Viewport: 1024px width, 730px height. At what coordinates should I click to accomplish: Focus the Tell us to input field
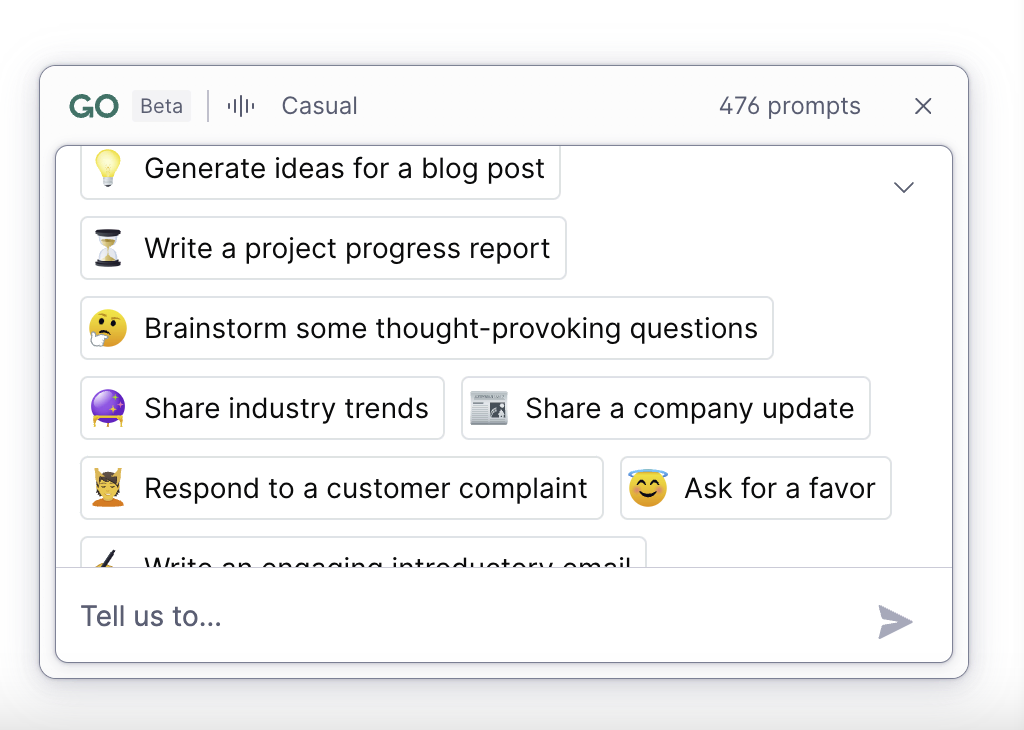coord(470,616)
